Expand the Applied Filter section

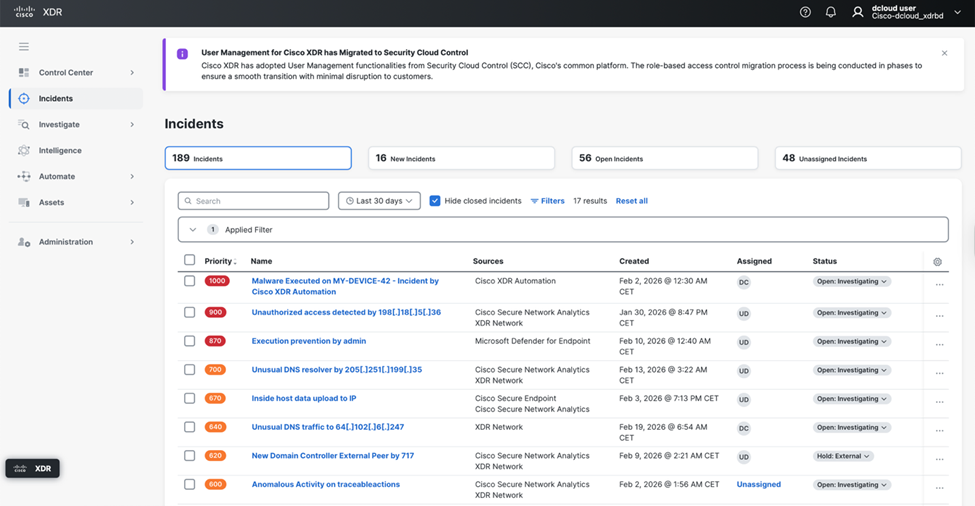click(x=193, y=230)
